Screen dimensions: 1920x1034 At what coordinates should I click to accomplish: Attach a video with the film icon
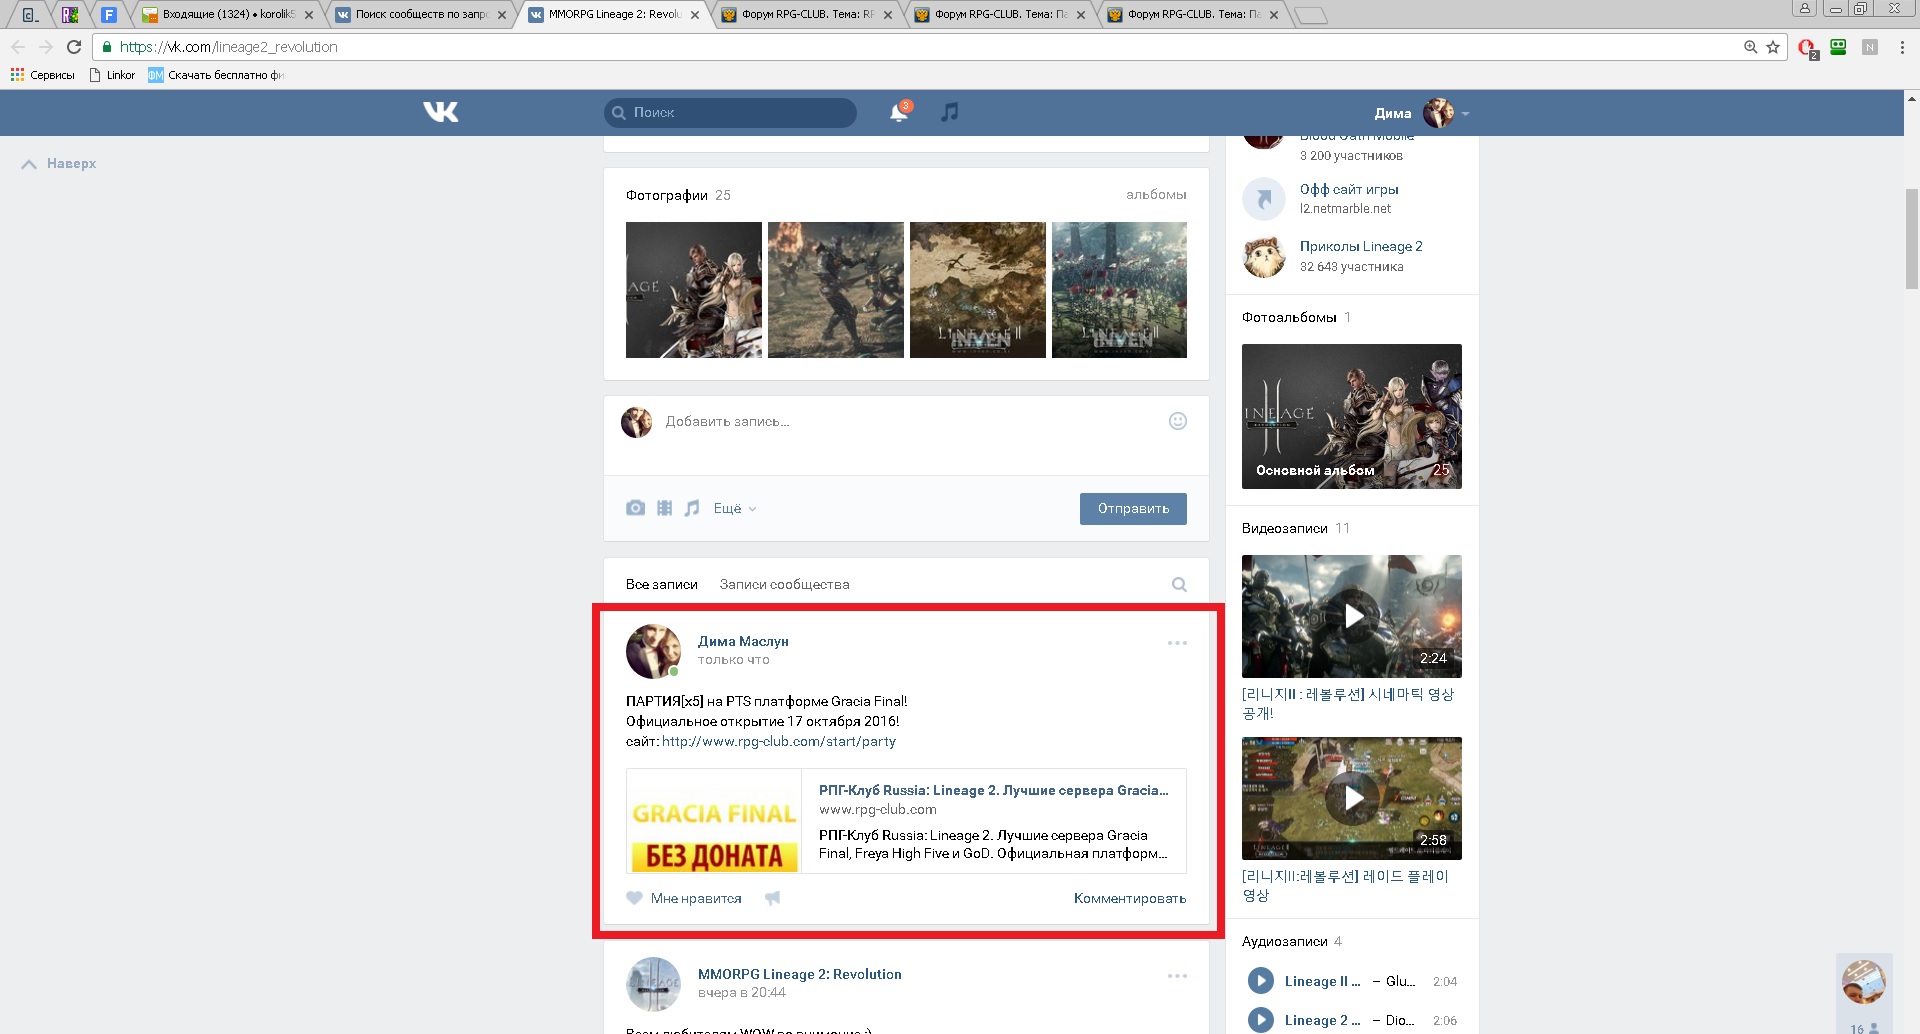click(x=664, y=508)
